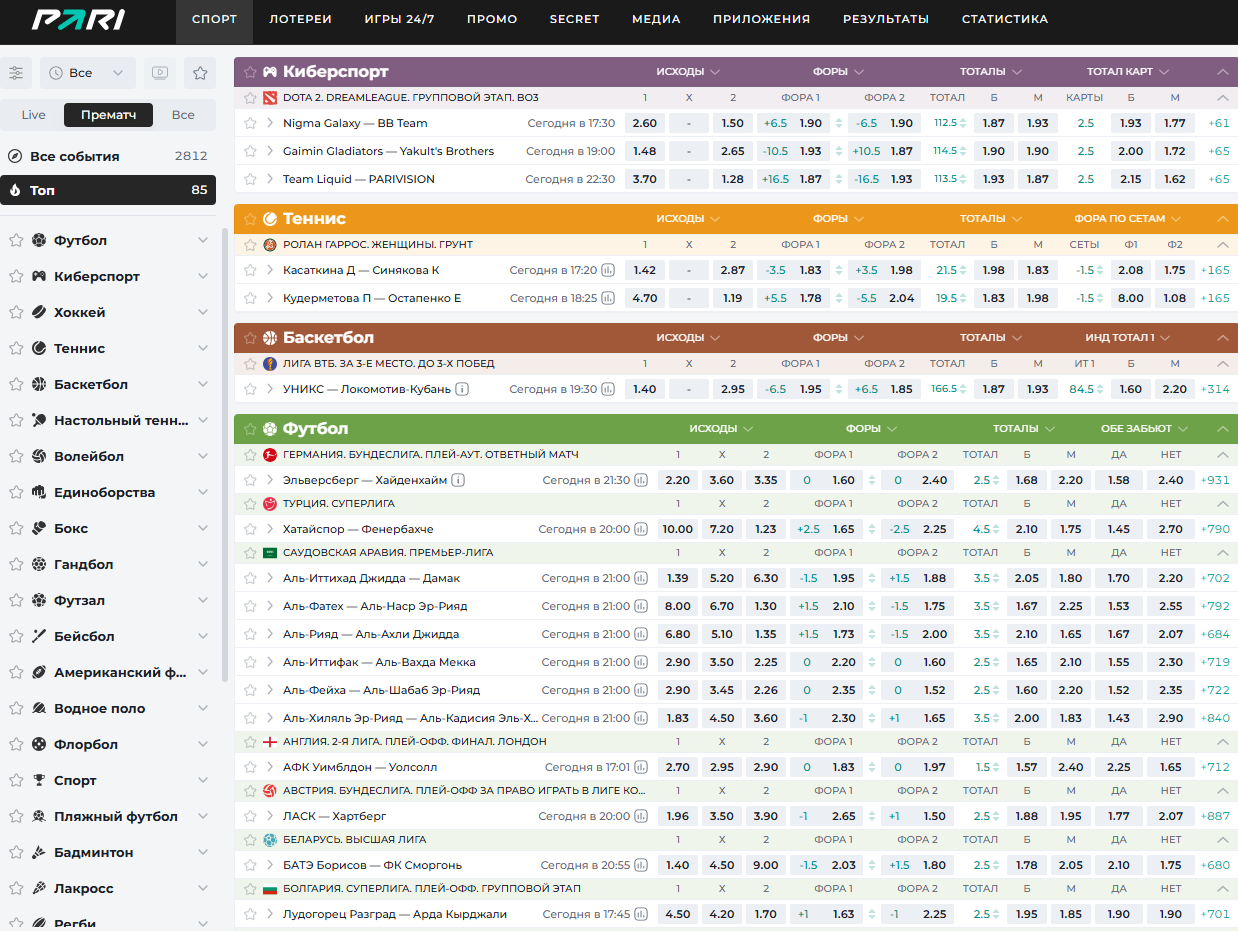Collapse the Теннис section with header chevron

pos(1222,218)
